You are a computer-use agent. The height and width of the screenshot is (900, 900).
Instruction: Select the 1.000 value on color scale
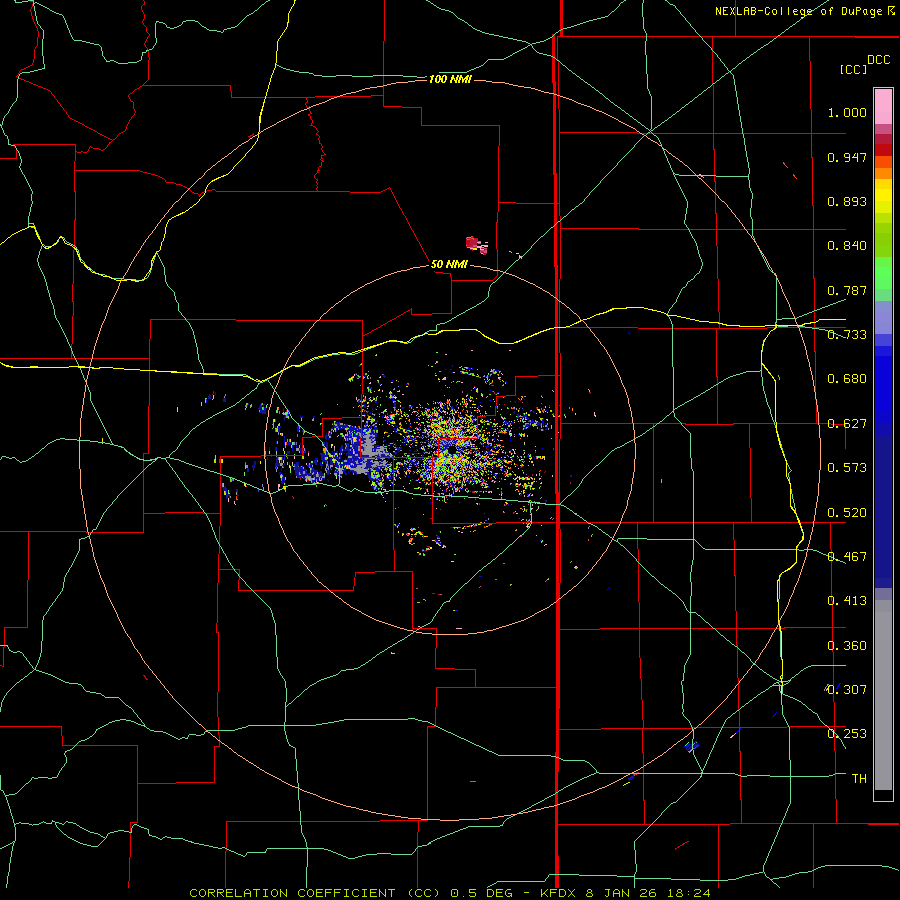[847, 112]
